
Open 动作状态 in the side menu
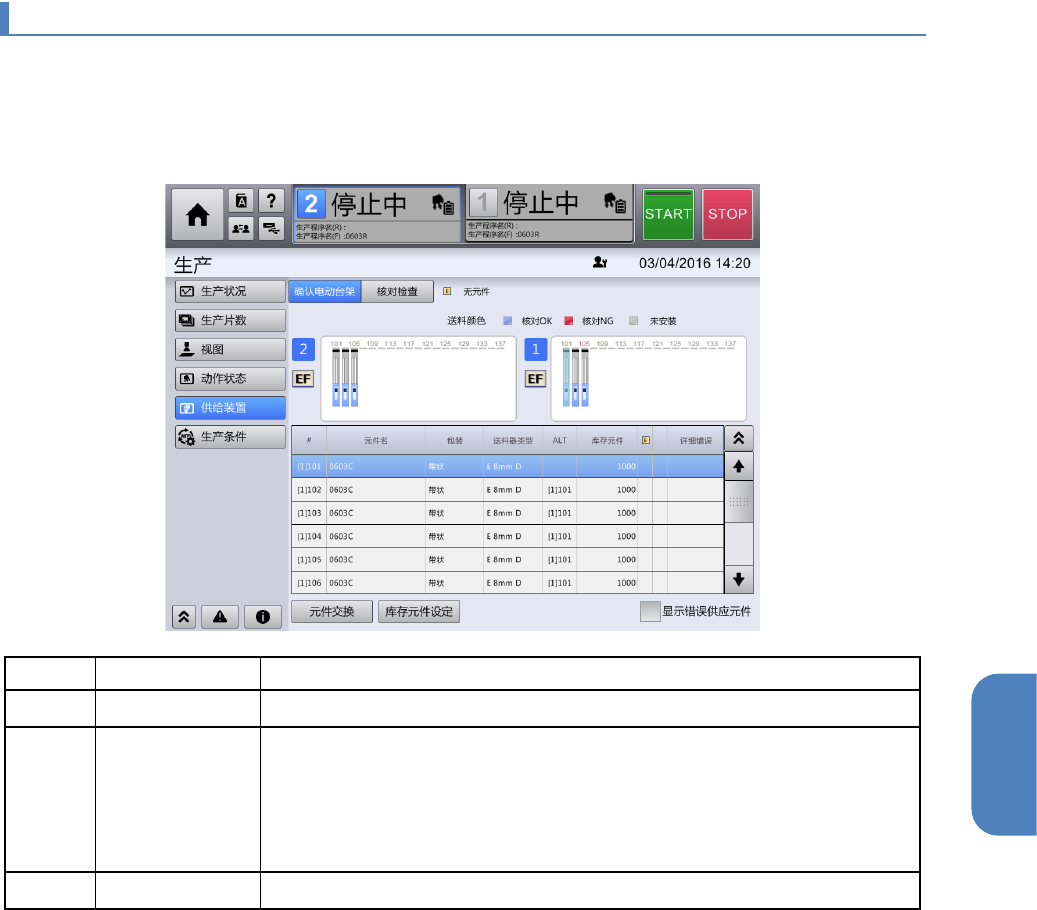pos(230,378)
